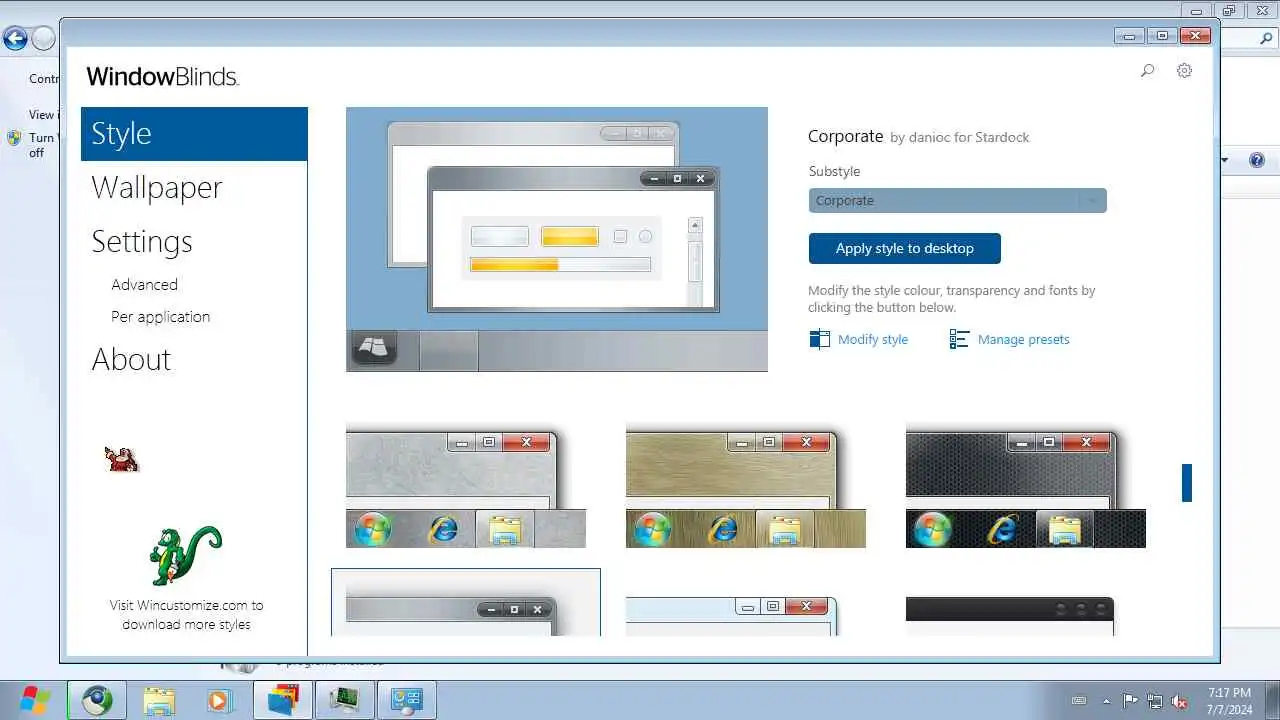Launch Windows Media Player from taskbar

tap(219, 700)
